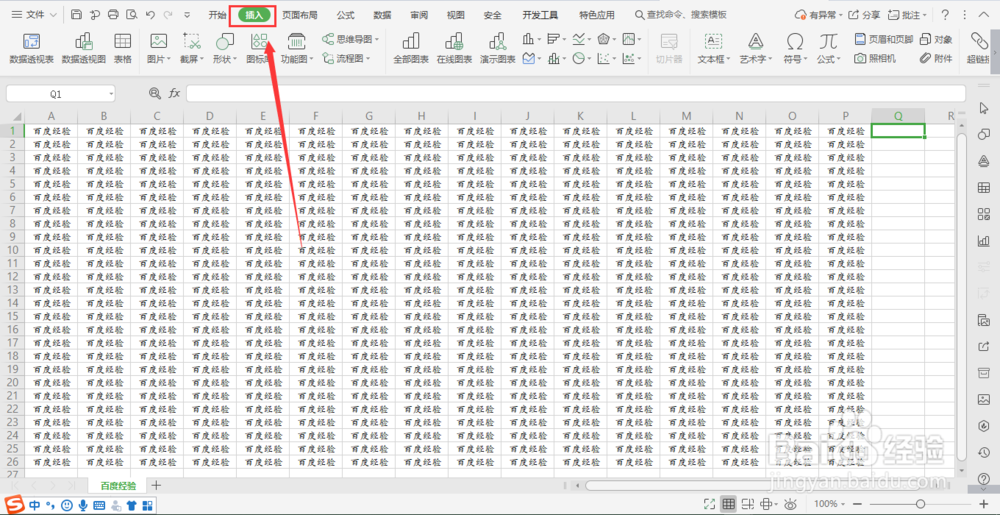Click the zoom out minus button
The height and width of the screenshot is (515, 1000).
coord(856,504)
